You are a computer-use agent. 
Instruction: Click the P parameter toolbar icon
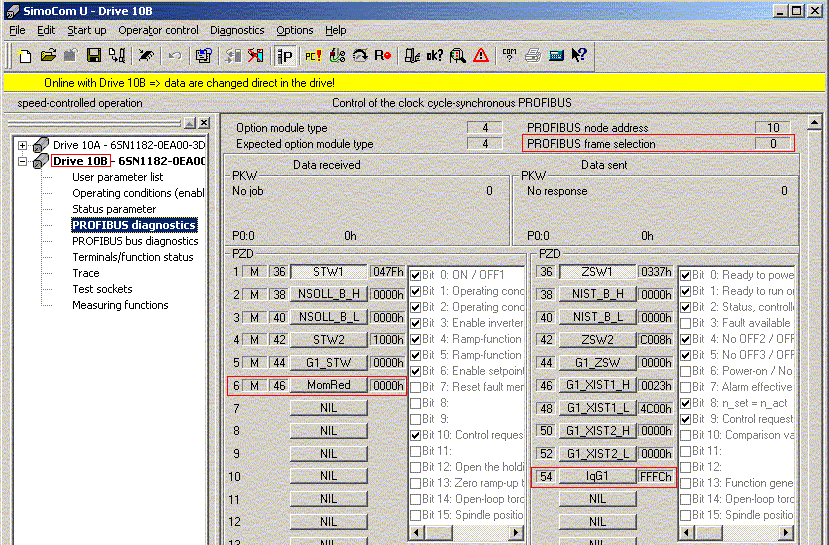coord(285,56)
